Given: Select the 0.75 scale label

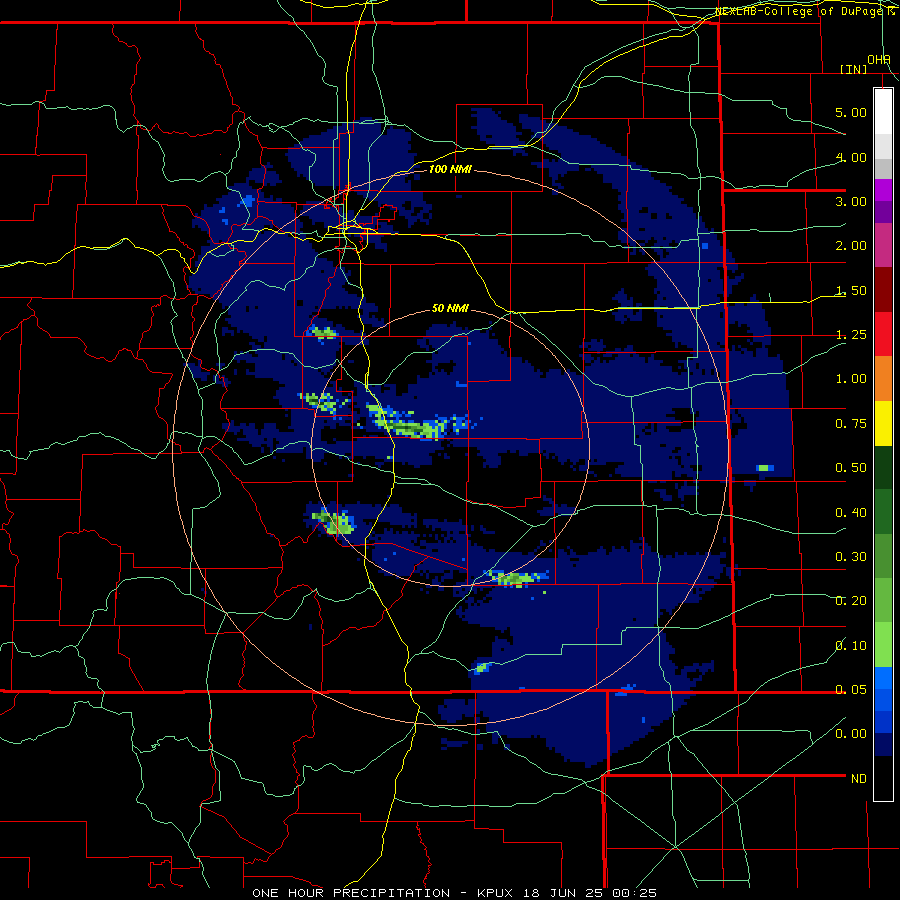Looking at the screenshot, I should coord(851,424).
